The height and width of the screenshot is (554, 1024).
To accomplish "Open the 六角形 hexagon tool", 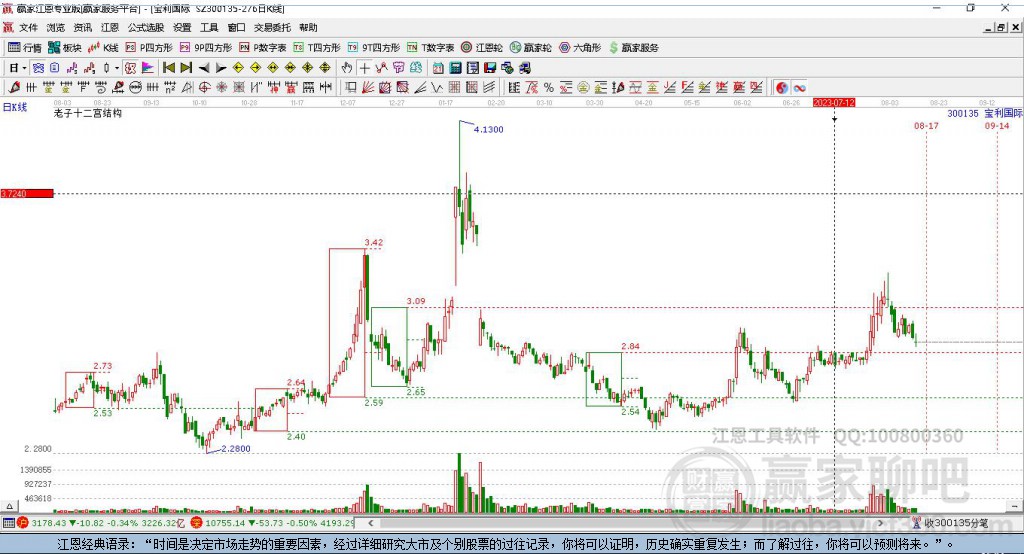I will tap(580, 48).
